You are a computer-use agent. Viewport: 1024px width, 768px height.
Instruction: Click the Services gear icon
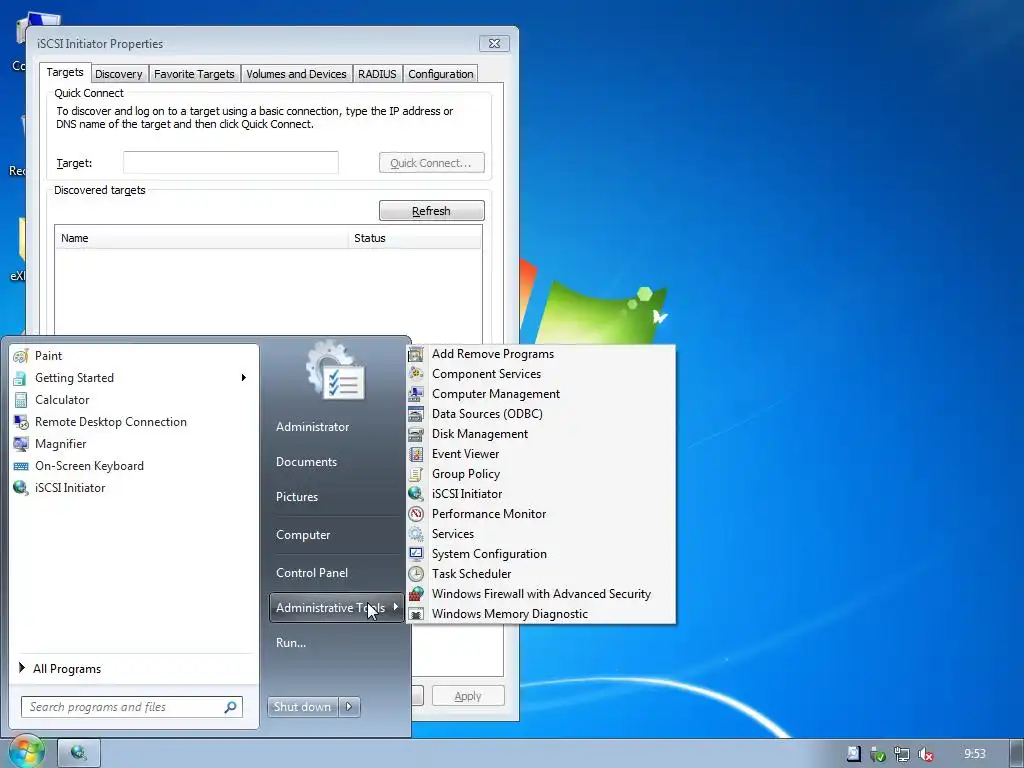[416, 534]
